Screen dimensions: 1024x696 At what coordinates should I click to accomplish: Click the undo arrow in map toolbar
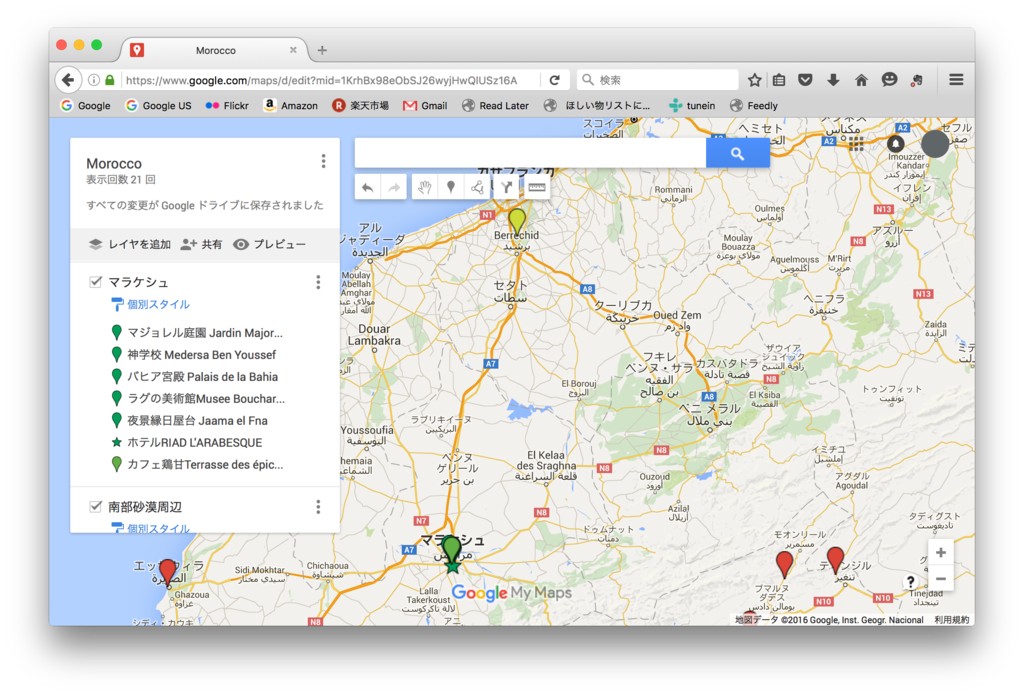point(368,188)
